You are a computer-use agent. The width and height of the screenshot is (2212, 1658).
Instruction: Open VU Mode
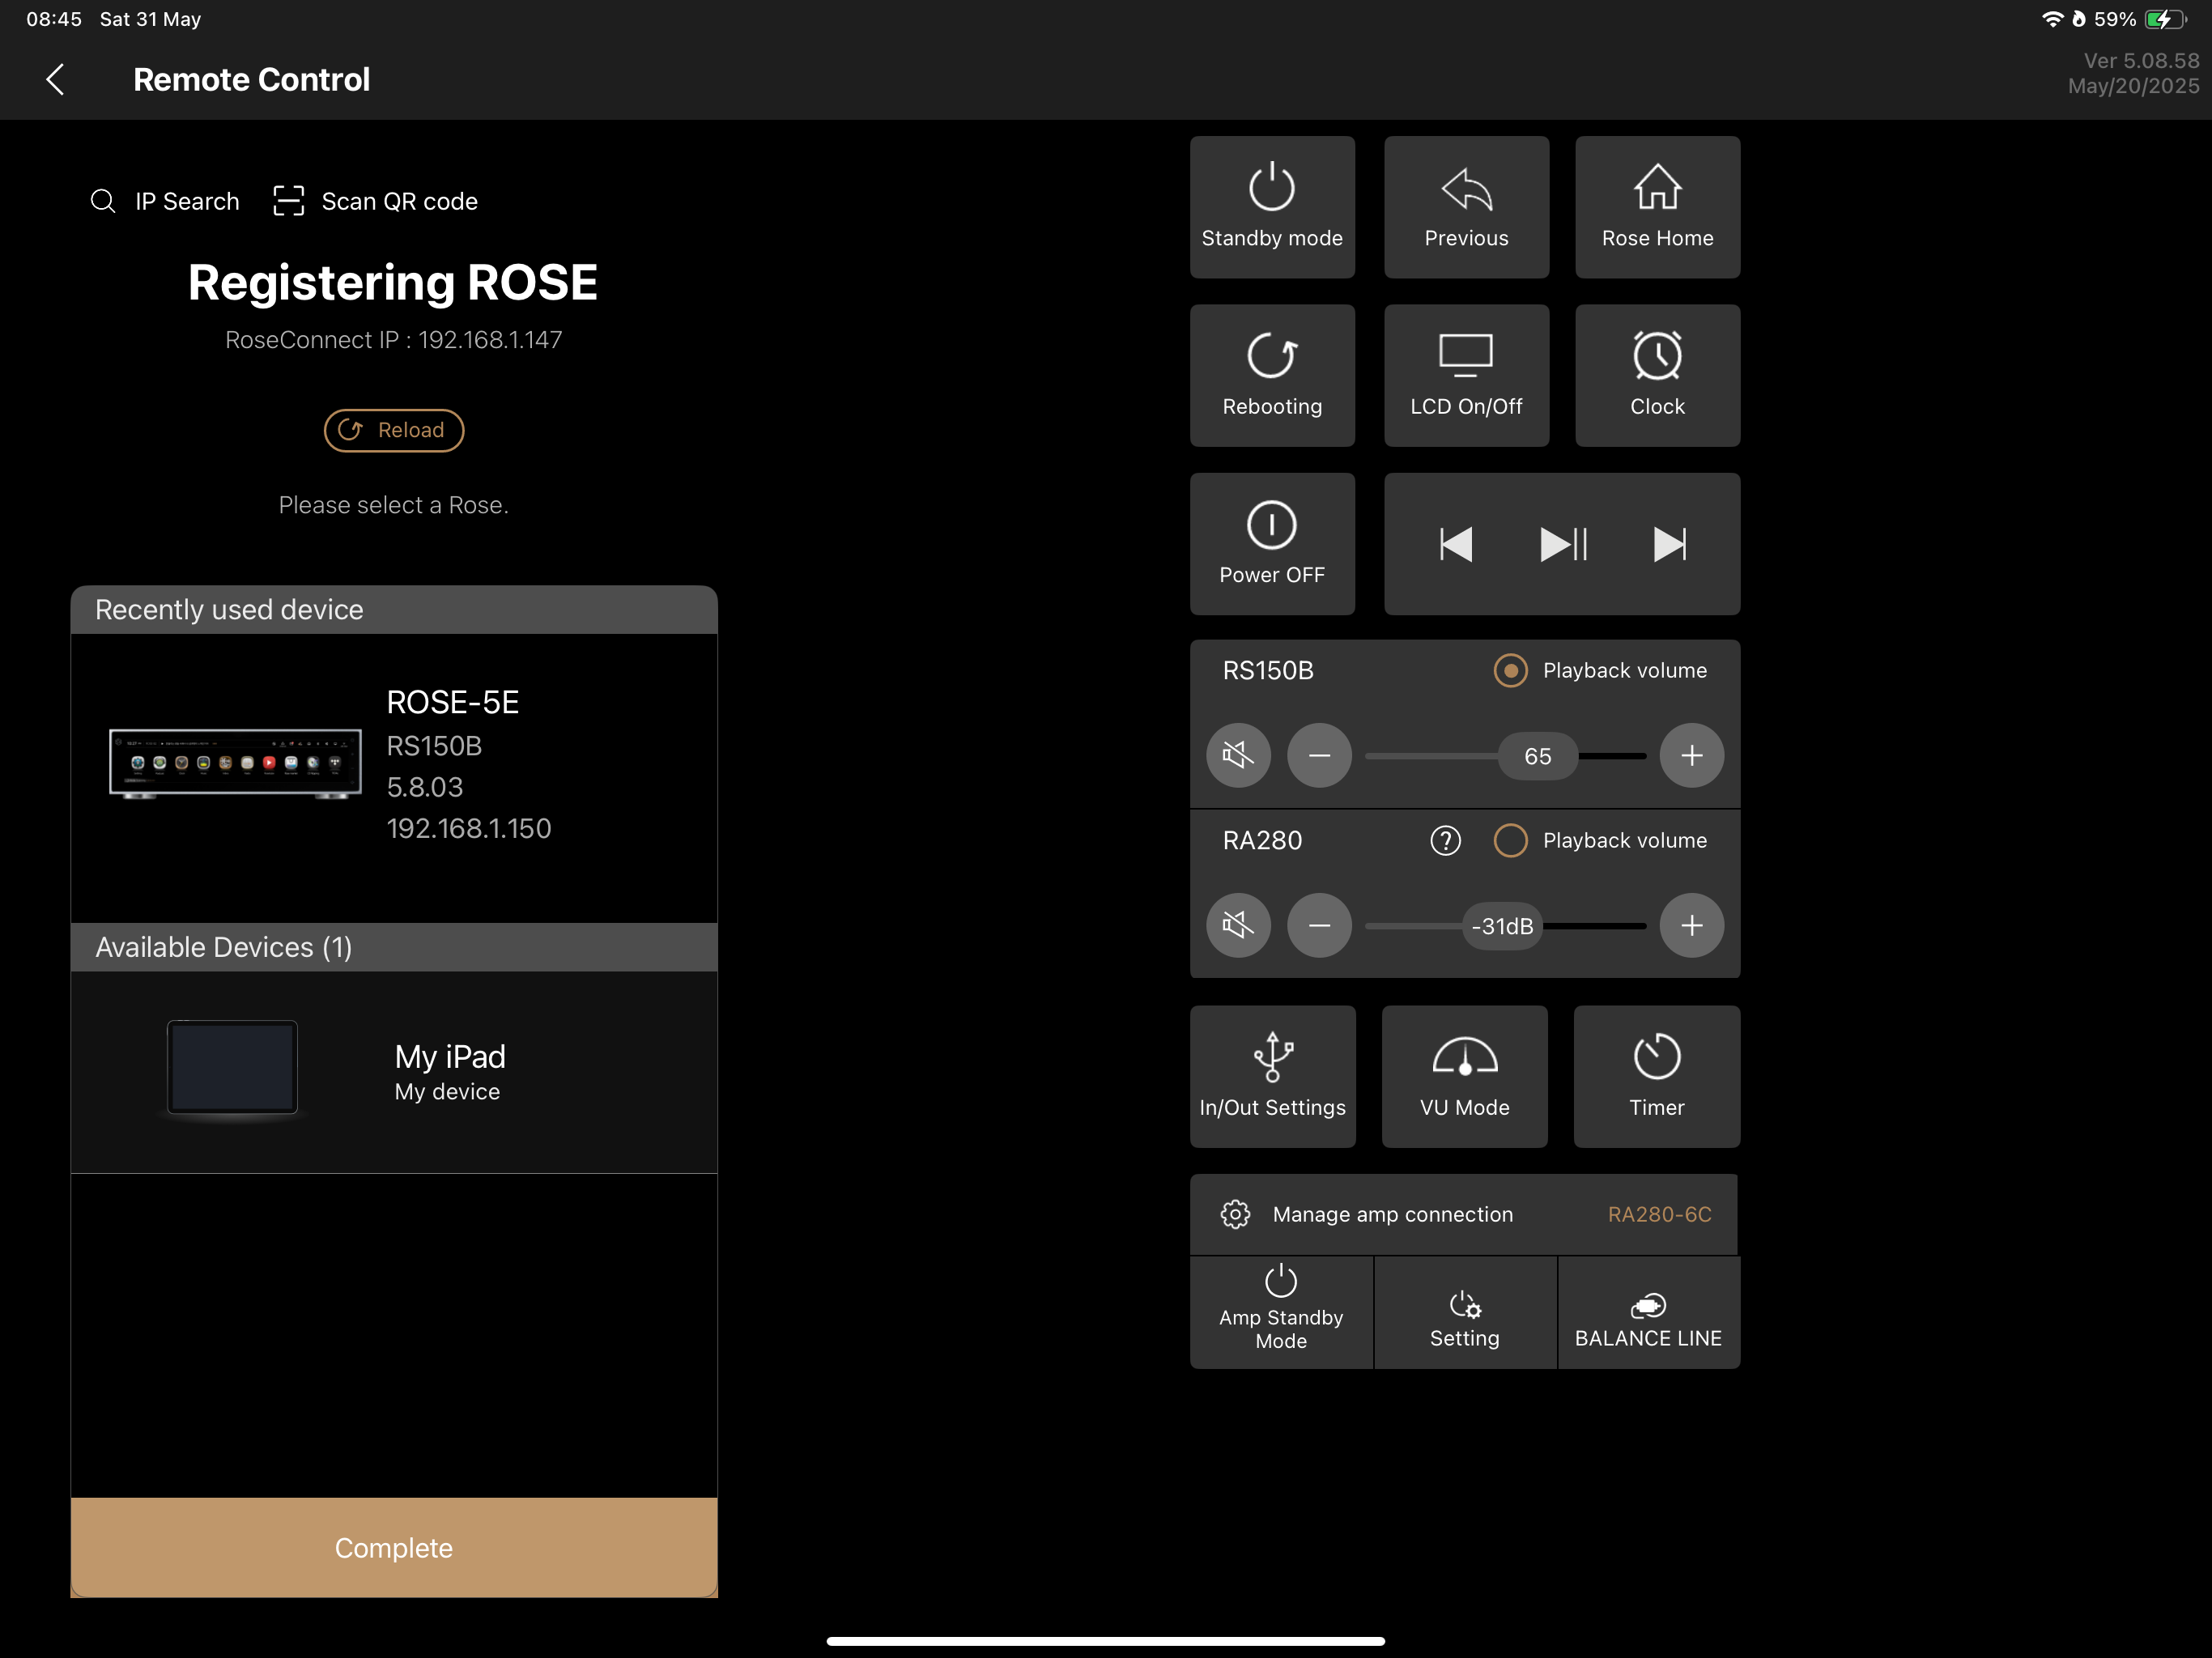(1464, 1076)
